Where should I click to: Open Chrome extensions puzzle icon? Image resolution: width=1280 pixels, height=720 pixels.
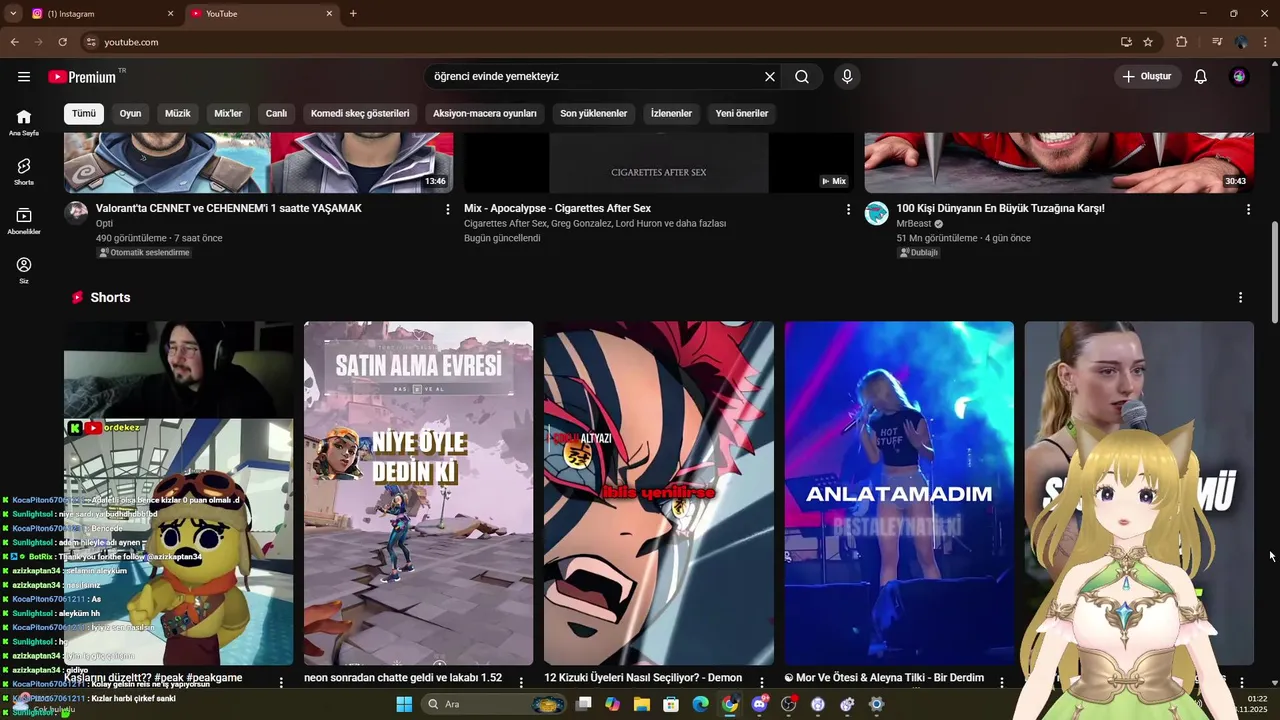click(x=1182, y=42)
